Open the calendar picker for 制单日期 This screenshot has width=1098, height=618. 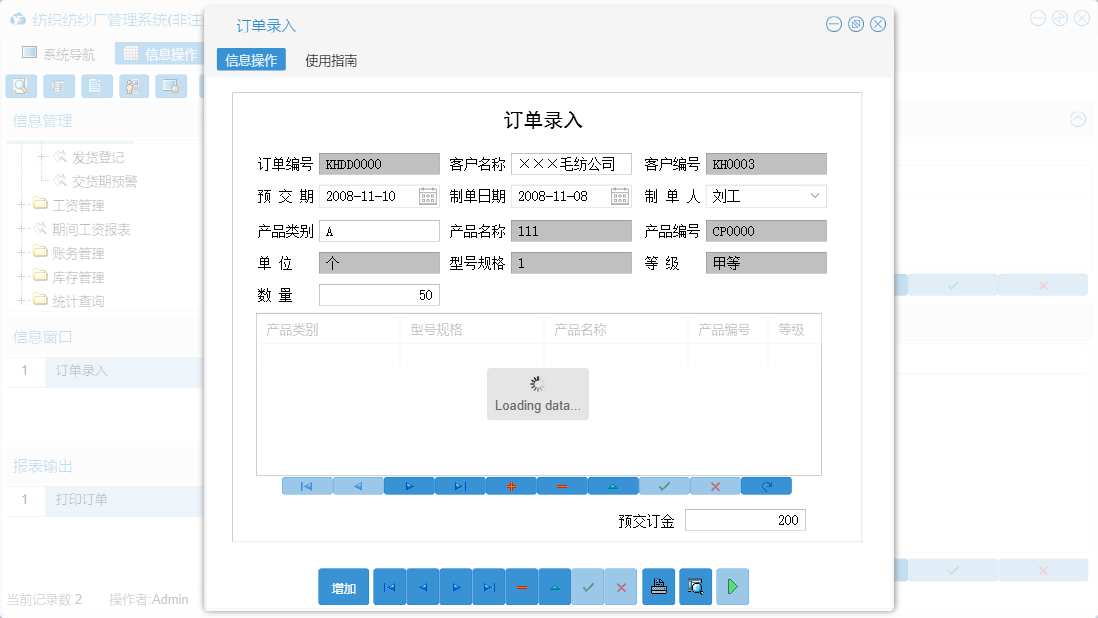coord(622,196)
